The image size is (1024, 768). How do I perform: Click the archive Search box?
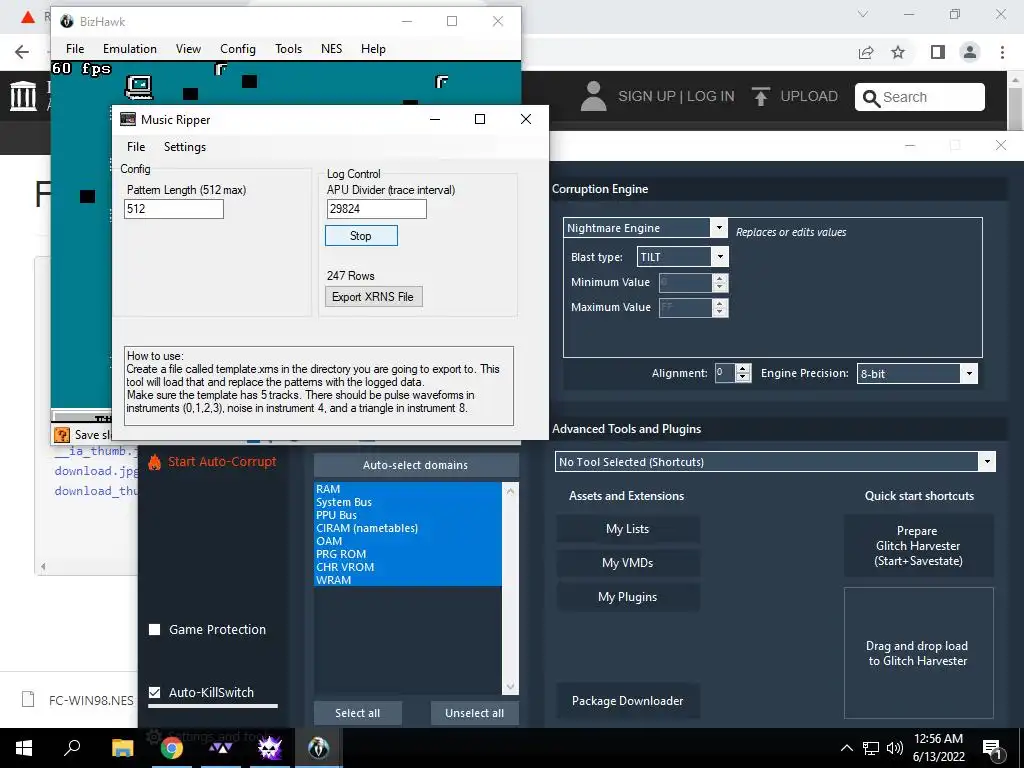tap(920, 97)
